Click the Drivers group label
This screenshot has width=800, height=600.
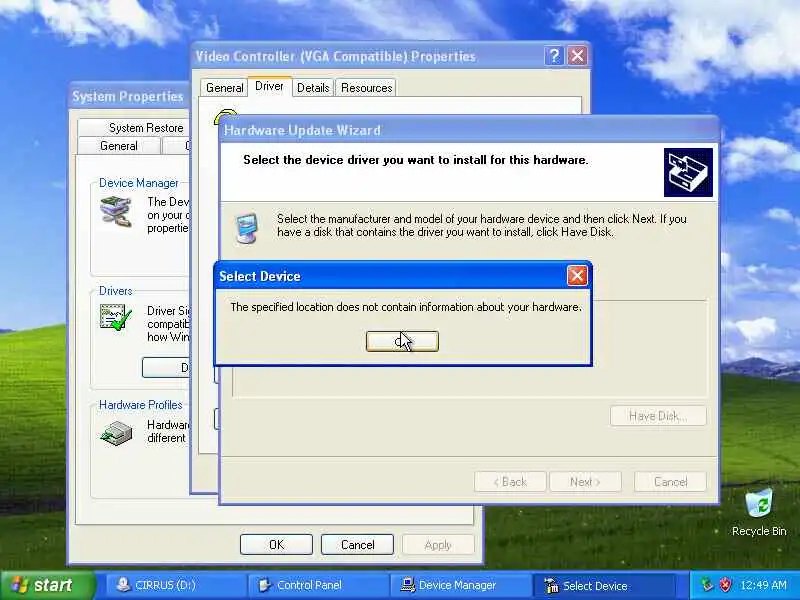115,291
